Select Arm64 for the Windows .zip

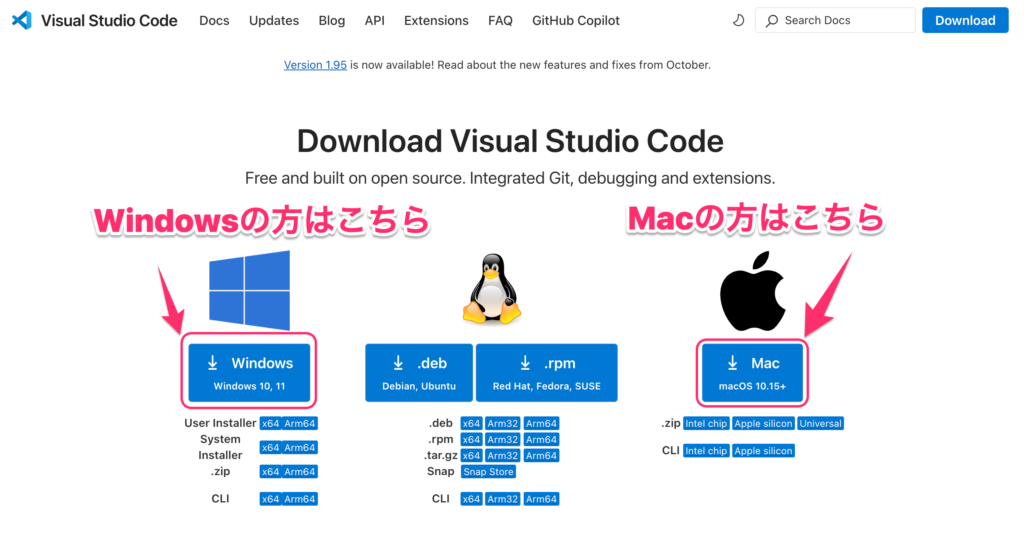300,472
